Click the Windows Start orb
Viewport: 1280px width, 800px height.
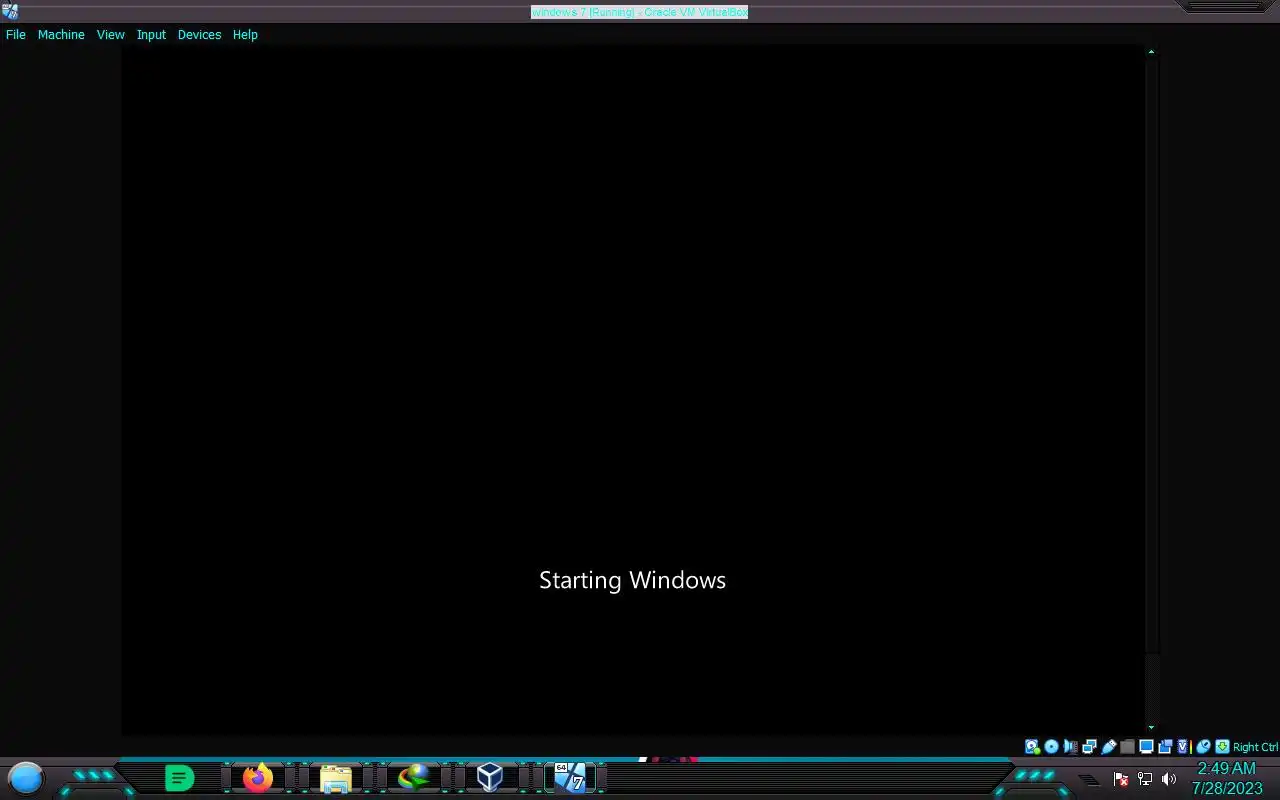click(x=26, y=777)
